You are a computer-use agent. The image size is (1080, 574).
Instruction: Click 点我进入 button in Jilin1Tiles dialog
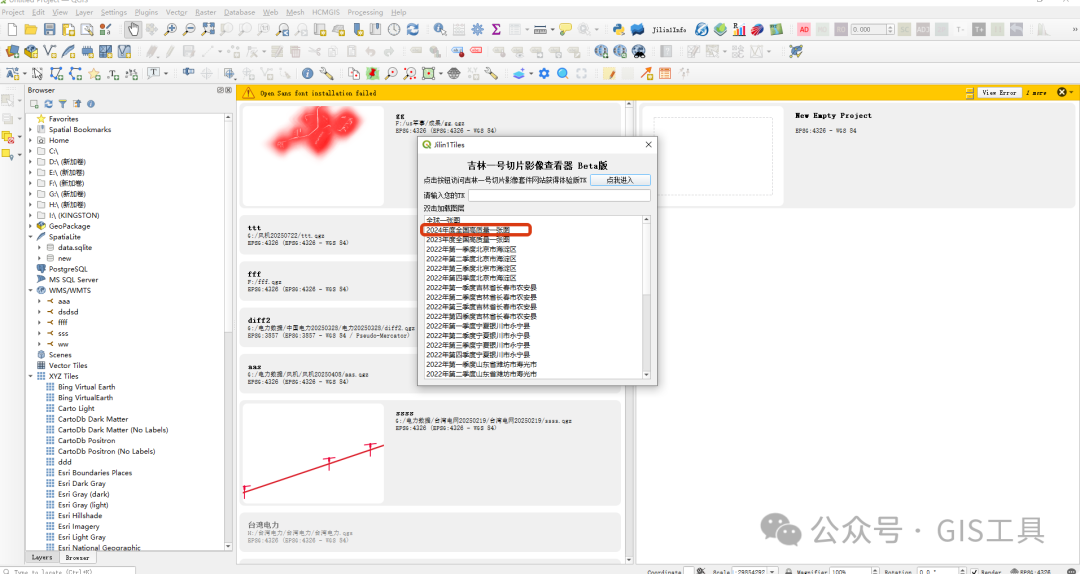click(619, 180)
